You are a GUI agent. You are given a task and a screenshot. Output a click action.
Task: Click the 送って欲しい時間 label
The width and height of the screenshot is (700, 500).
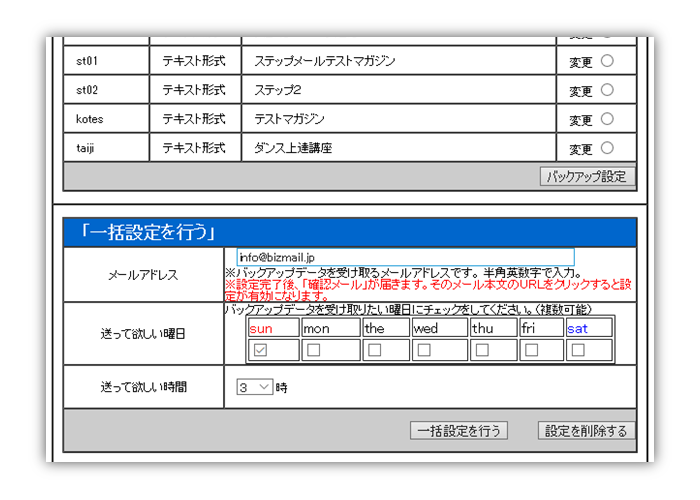[143, 387]
